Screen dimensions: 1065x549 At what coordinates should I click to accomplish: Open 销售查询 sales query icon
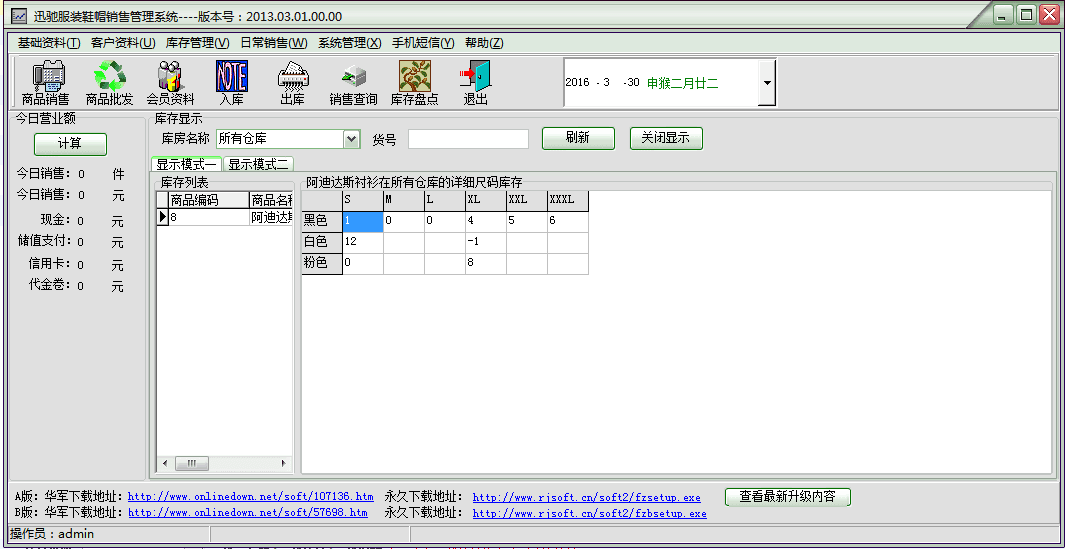pyautogui.click(x=354, y=82)
